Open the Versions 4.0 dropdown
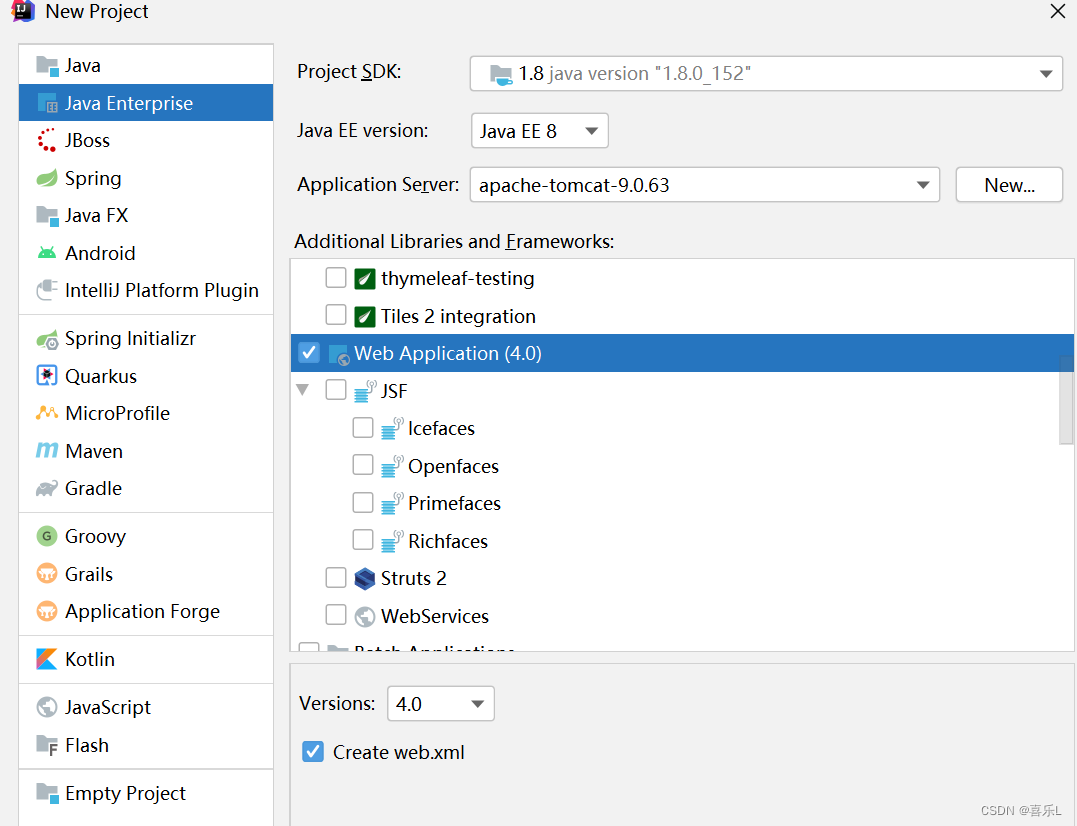The height and width of the screenshot is (826, 1077). (x=441, y=704)
